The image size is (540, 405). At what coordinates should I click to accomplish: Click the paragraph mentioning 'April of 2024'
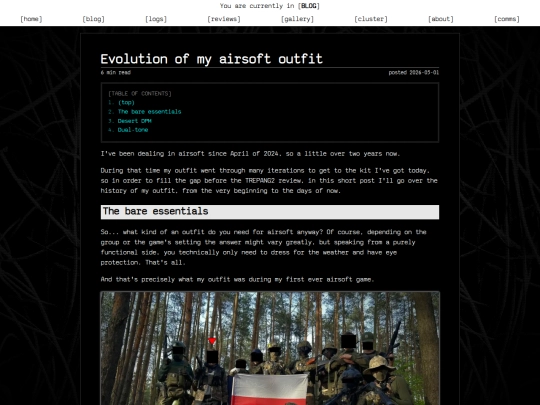250,154
